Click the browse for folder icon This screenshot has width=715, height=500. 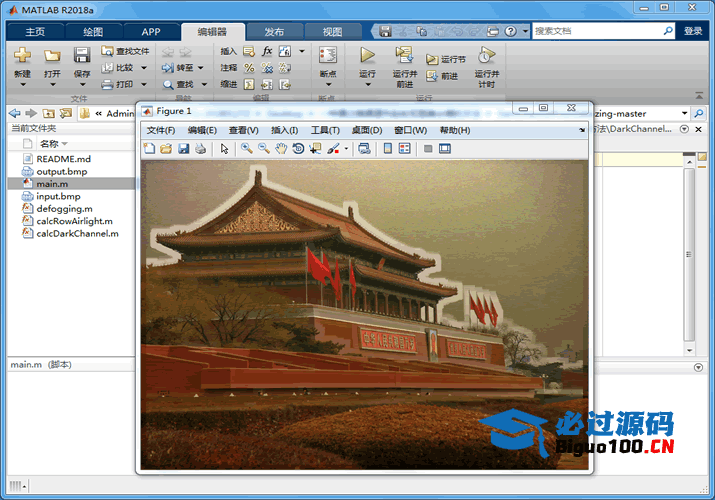point(66,113)
